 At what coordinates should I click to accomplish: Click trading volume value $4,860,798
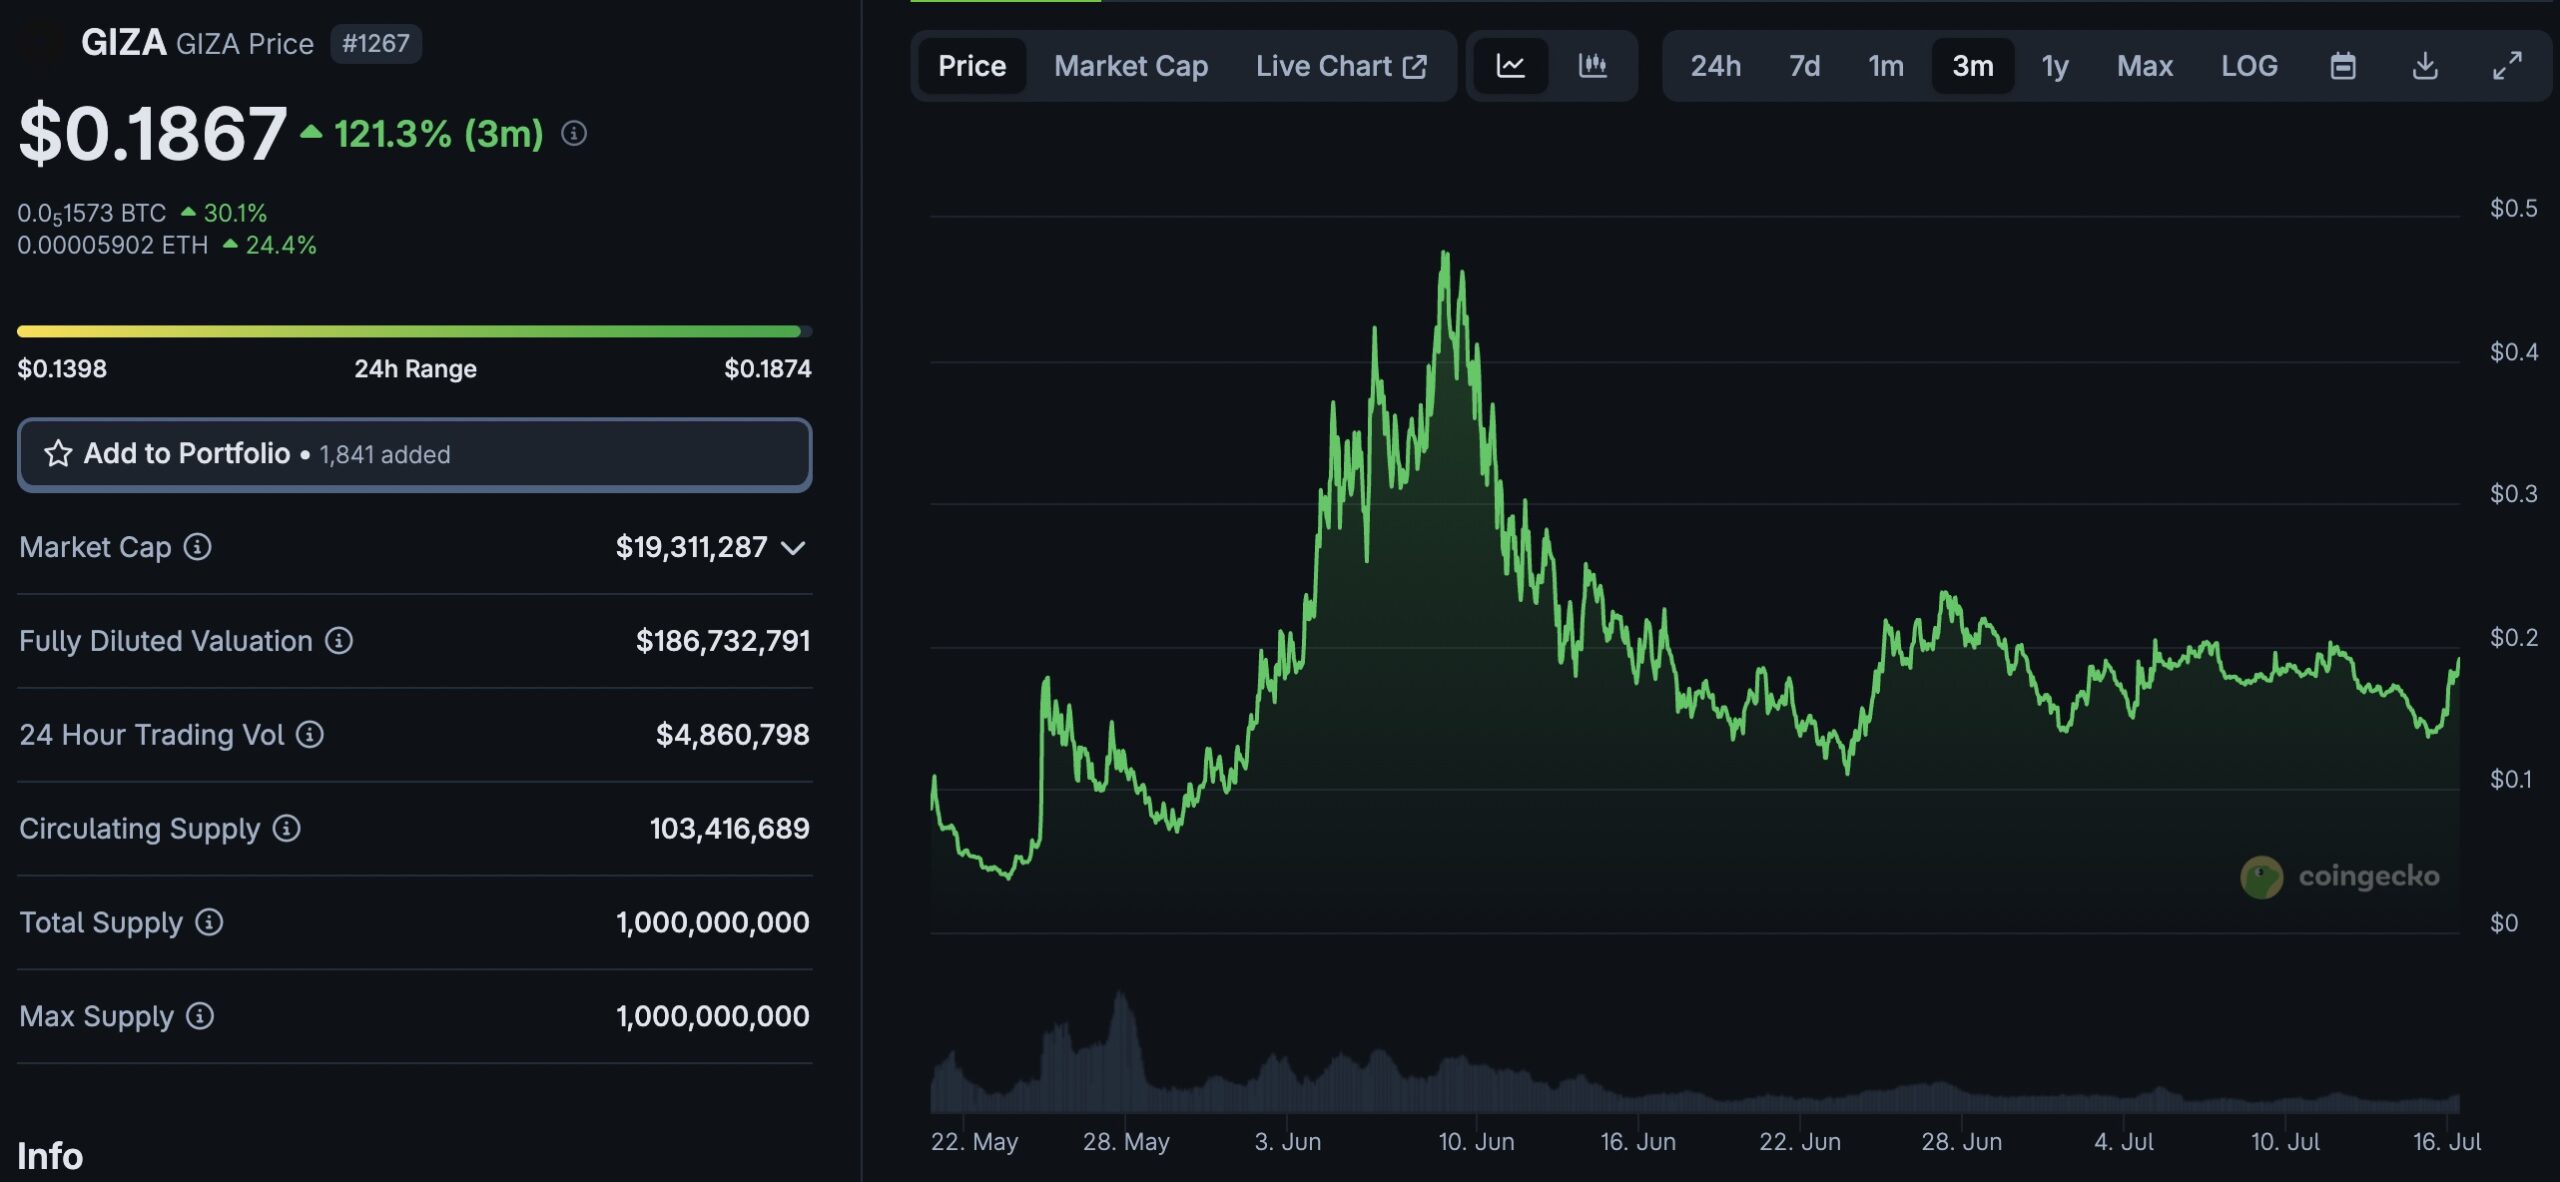pos(732,735)
